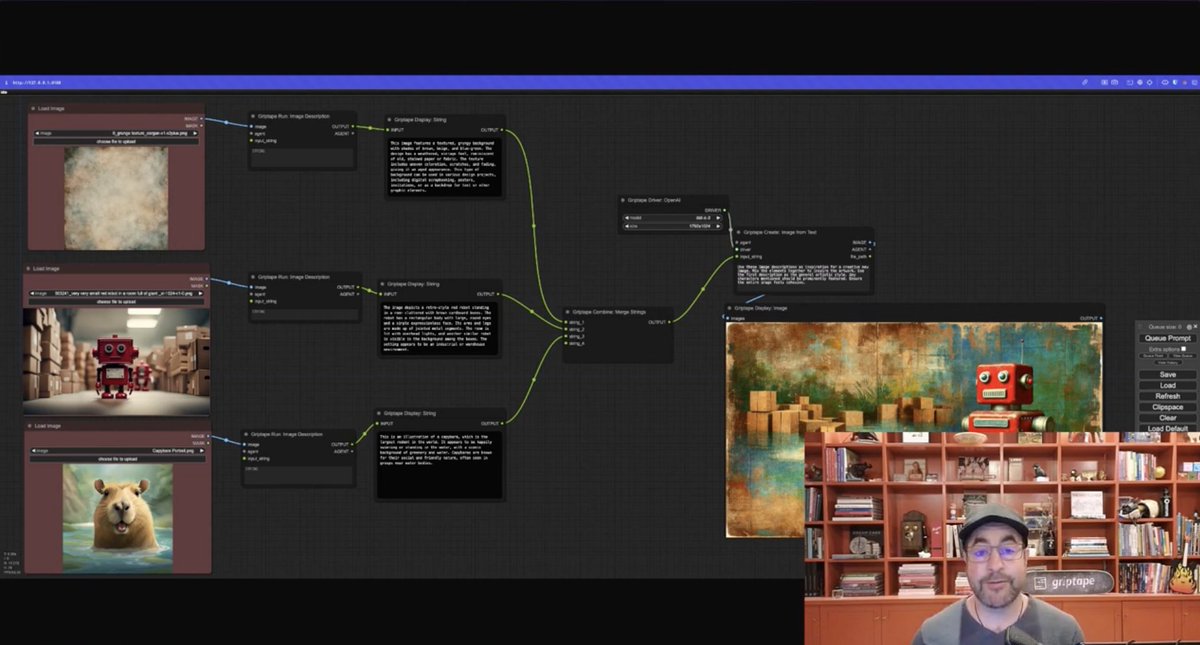Click the agent input socket on Image from Text

click(x=735, y=242)
